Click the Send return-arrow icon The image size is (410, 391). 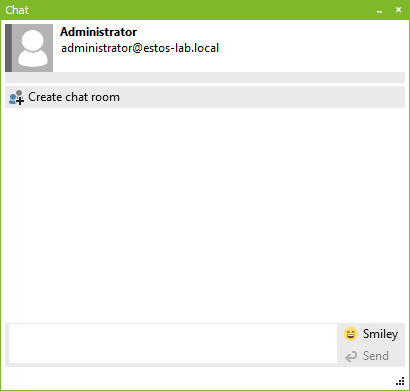[351, 356]
